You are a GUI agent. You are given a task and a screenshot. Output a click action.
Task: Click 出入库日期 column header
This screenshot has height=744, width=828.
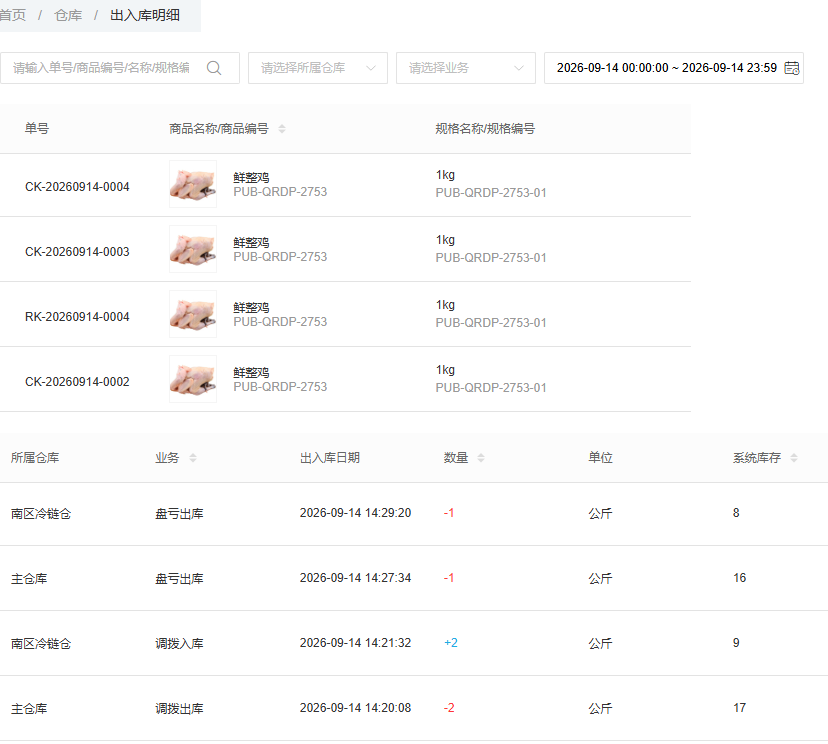330,458
